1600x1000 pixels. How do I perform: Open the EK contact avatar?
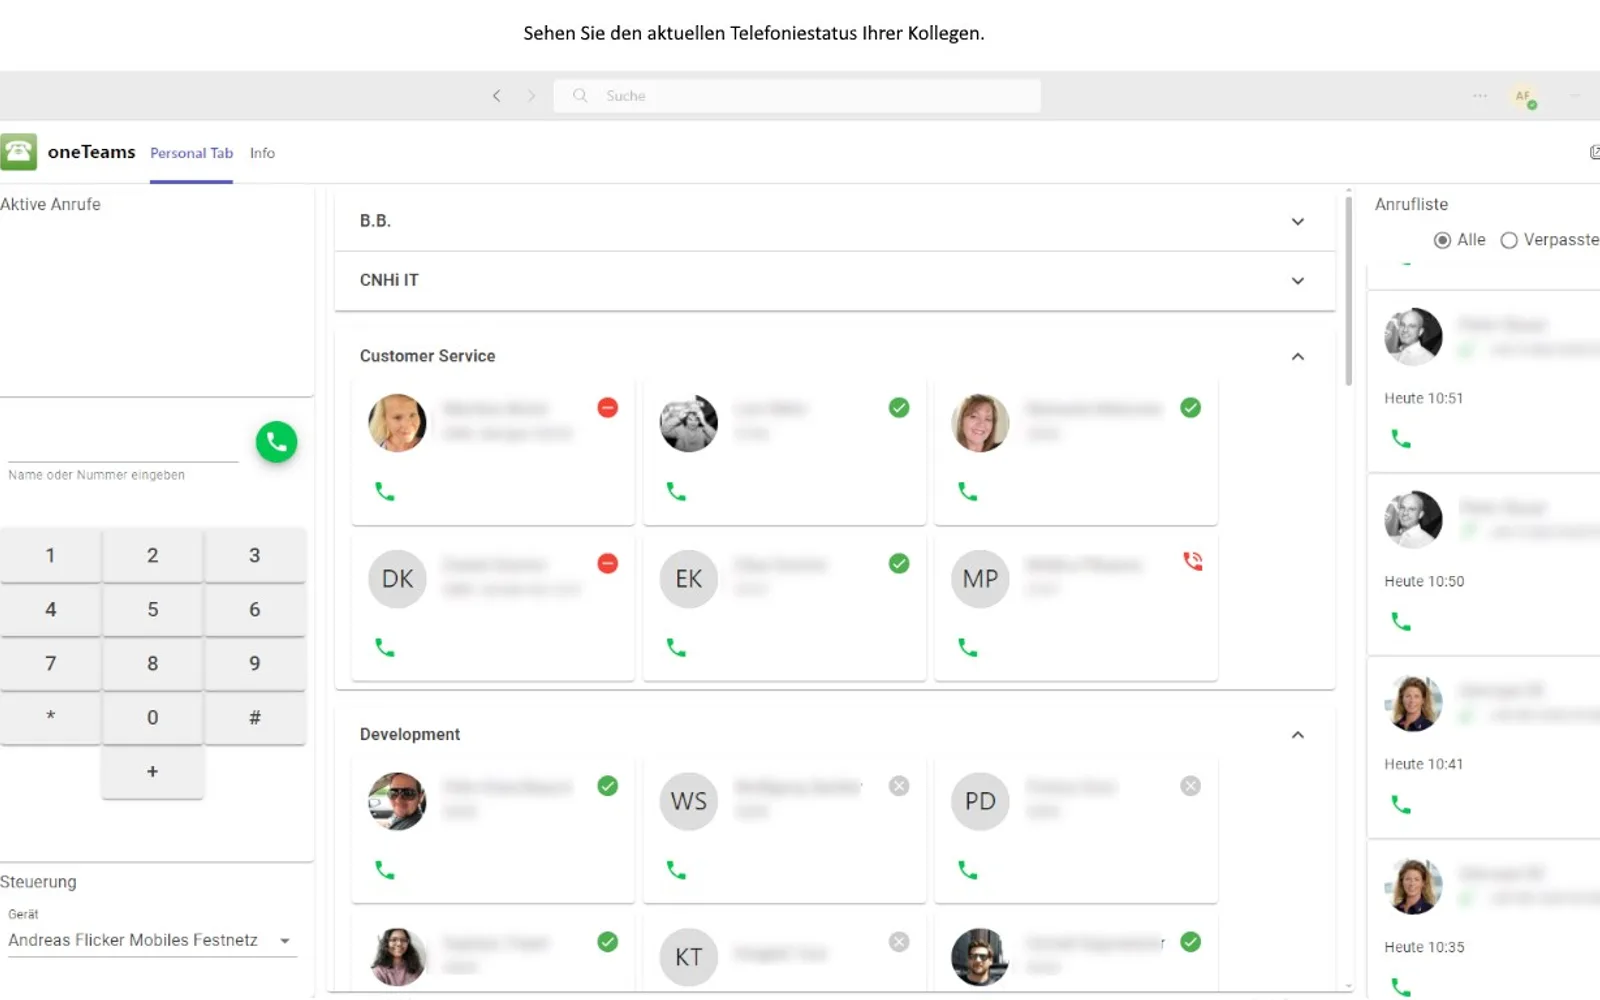point(689,579)
